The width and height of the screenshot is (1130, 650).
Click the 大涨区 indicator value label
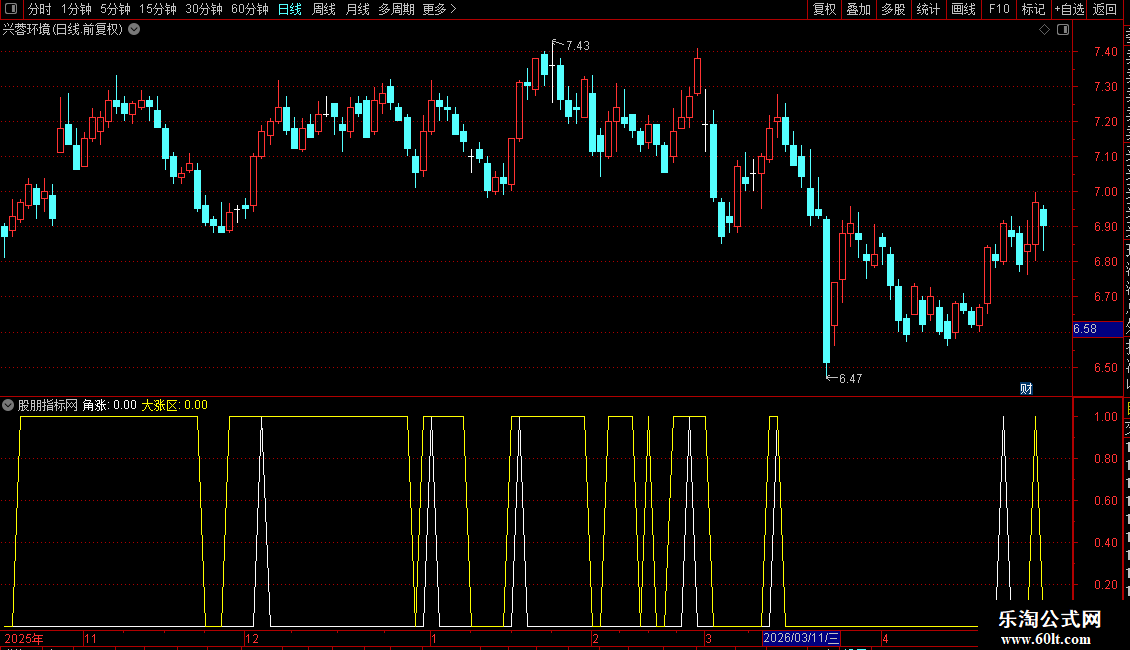coord(174,405)
